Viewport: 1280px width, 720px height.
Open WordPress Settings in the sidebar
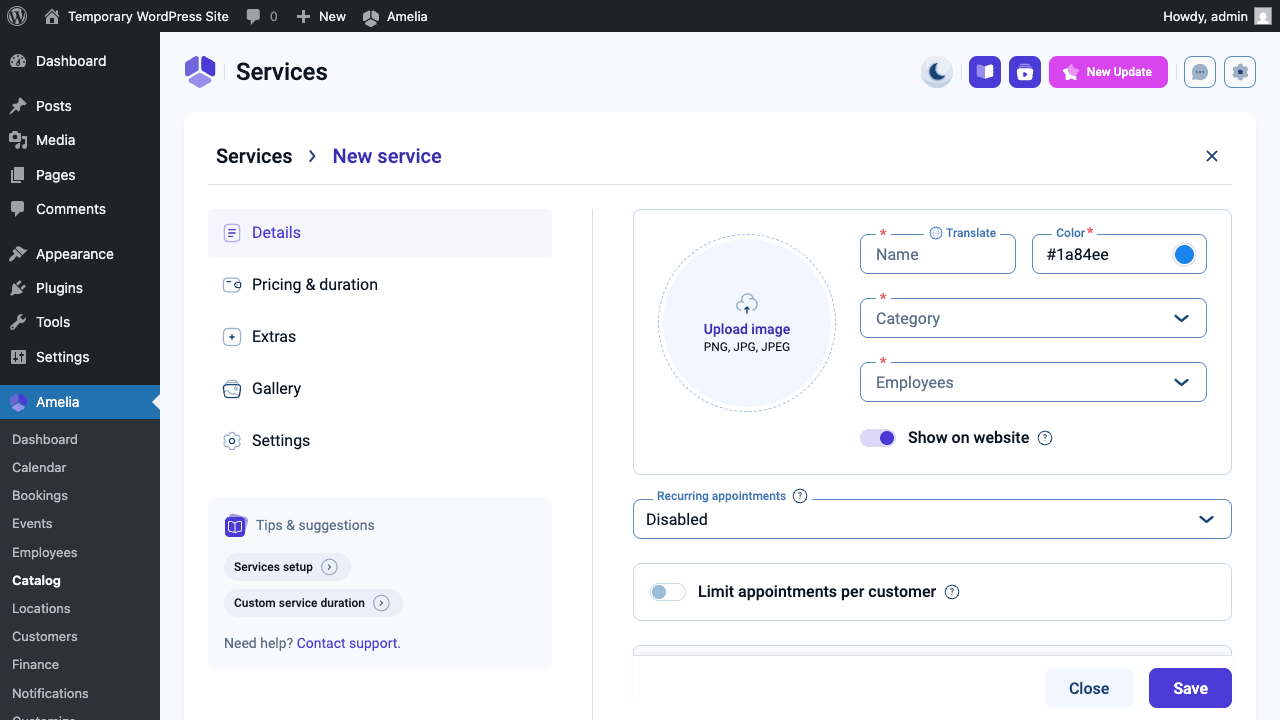click(x=80, y=357)
